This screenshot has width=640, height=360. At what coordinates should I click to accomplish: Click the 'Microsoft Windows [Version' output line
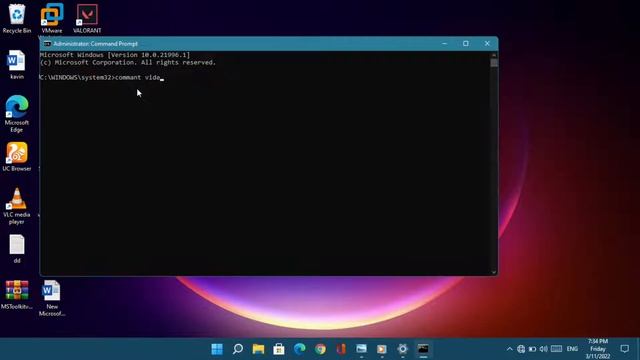click(115, 55)
